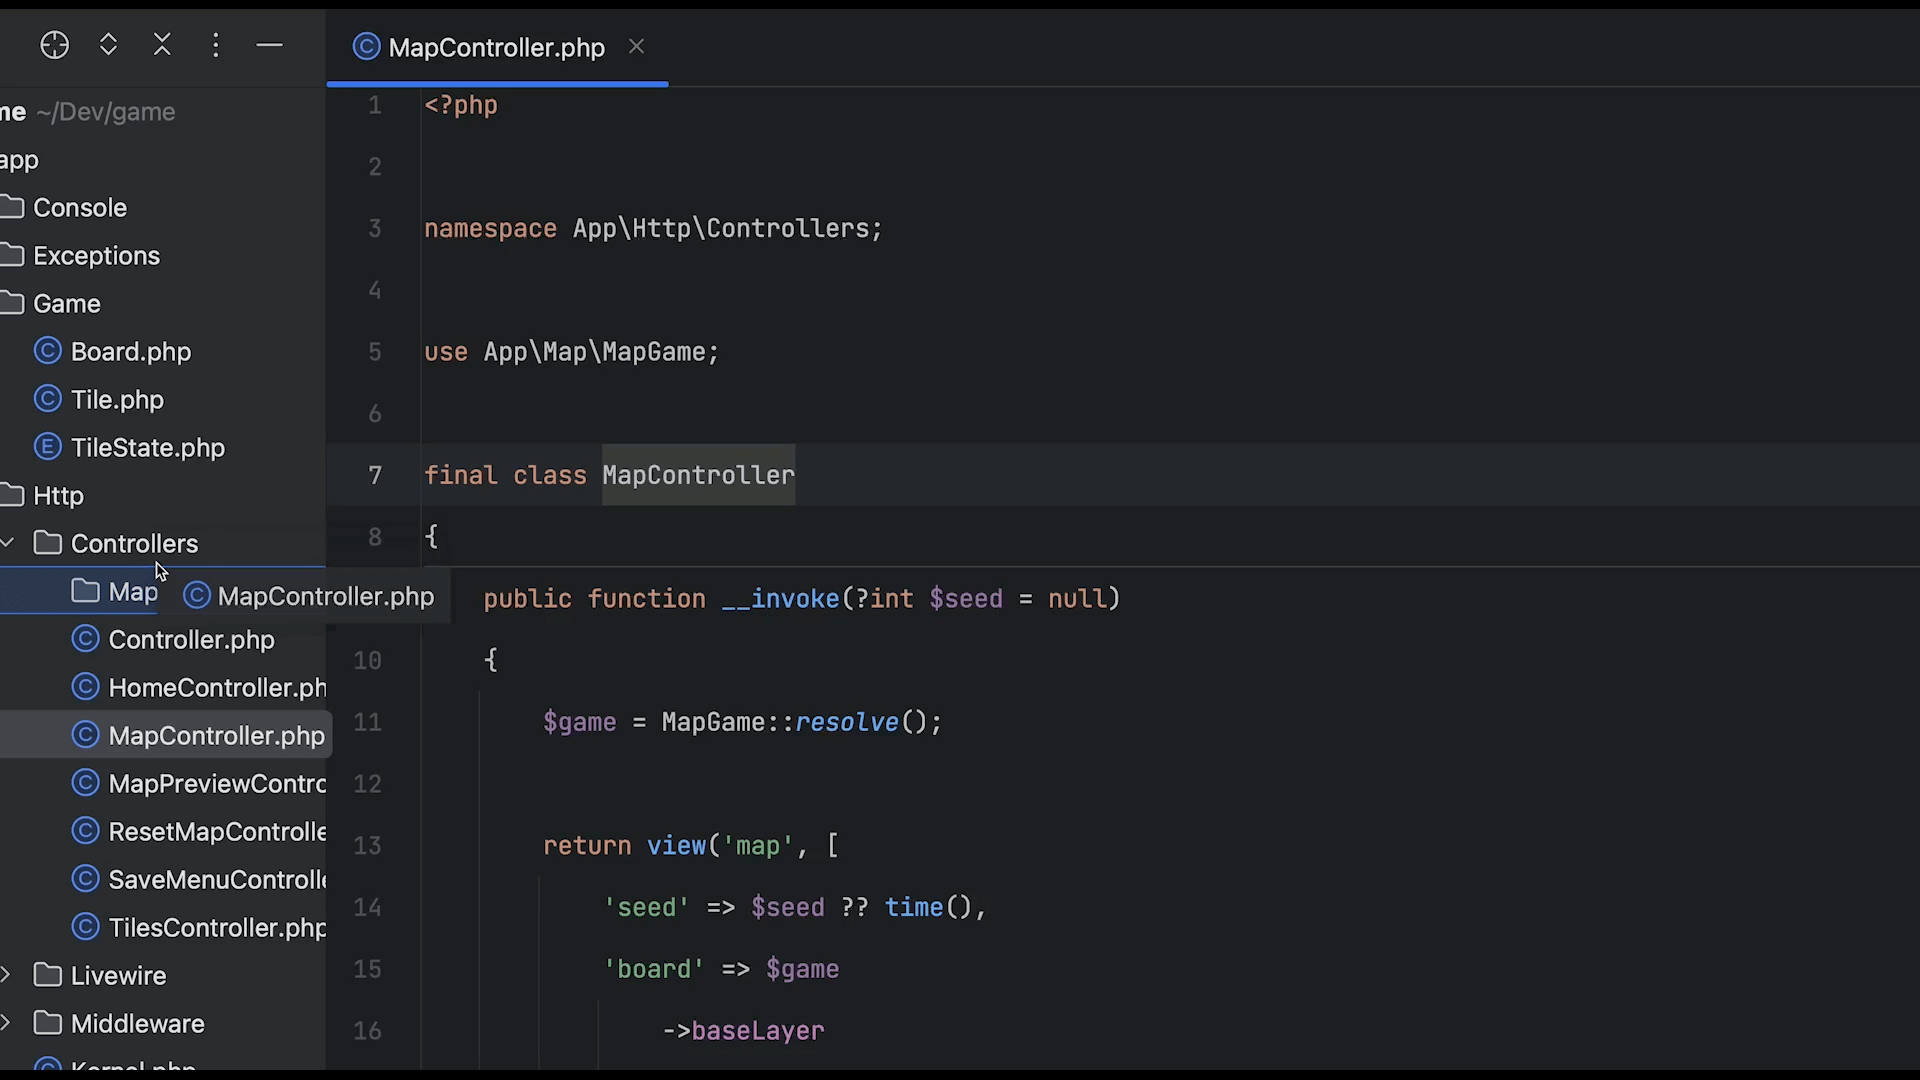The height and width of the screenshot is (1080, 1920).
Task: Click the TilesController.php class icon
Action: [x=86, y=927]
